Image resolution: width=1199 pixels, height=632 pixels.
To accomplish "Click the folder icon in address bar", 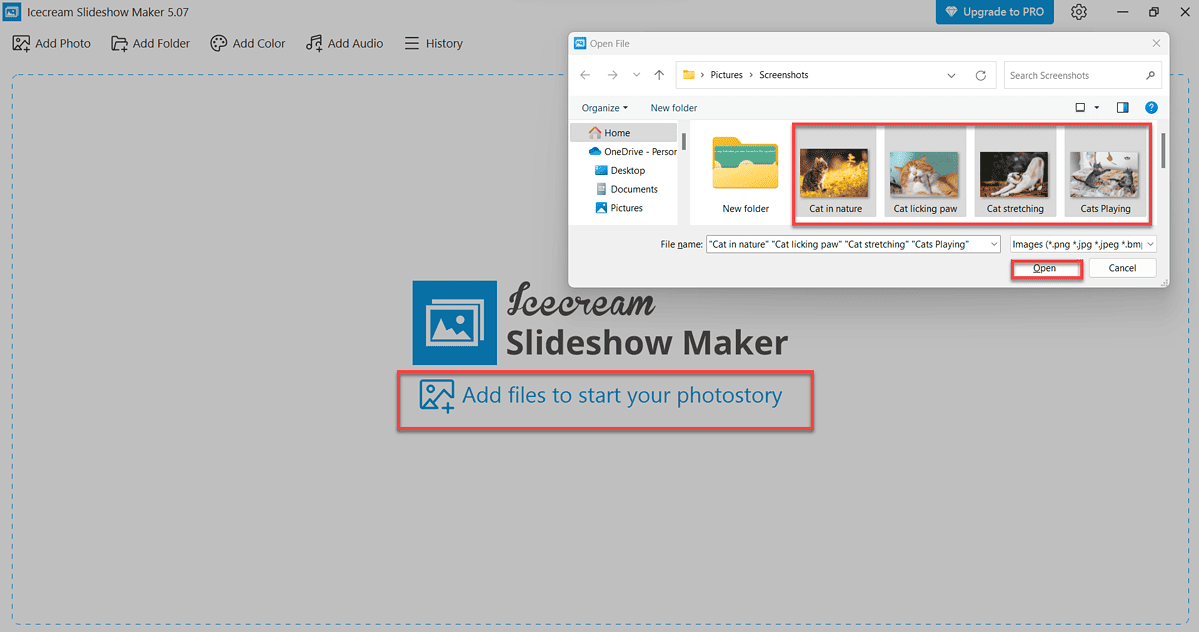I will tap(689, 75).
